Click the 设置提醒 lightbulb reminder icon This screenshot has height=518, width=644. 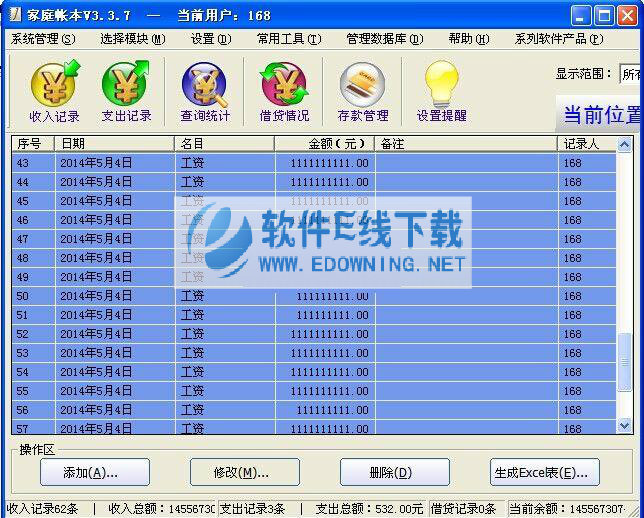441,91
